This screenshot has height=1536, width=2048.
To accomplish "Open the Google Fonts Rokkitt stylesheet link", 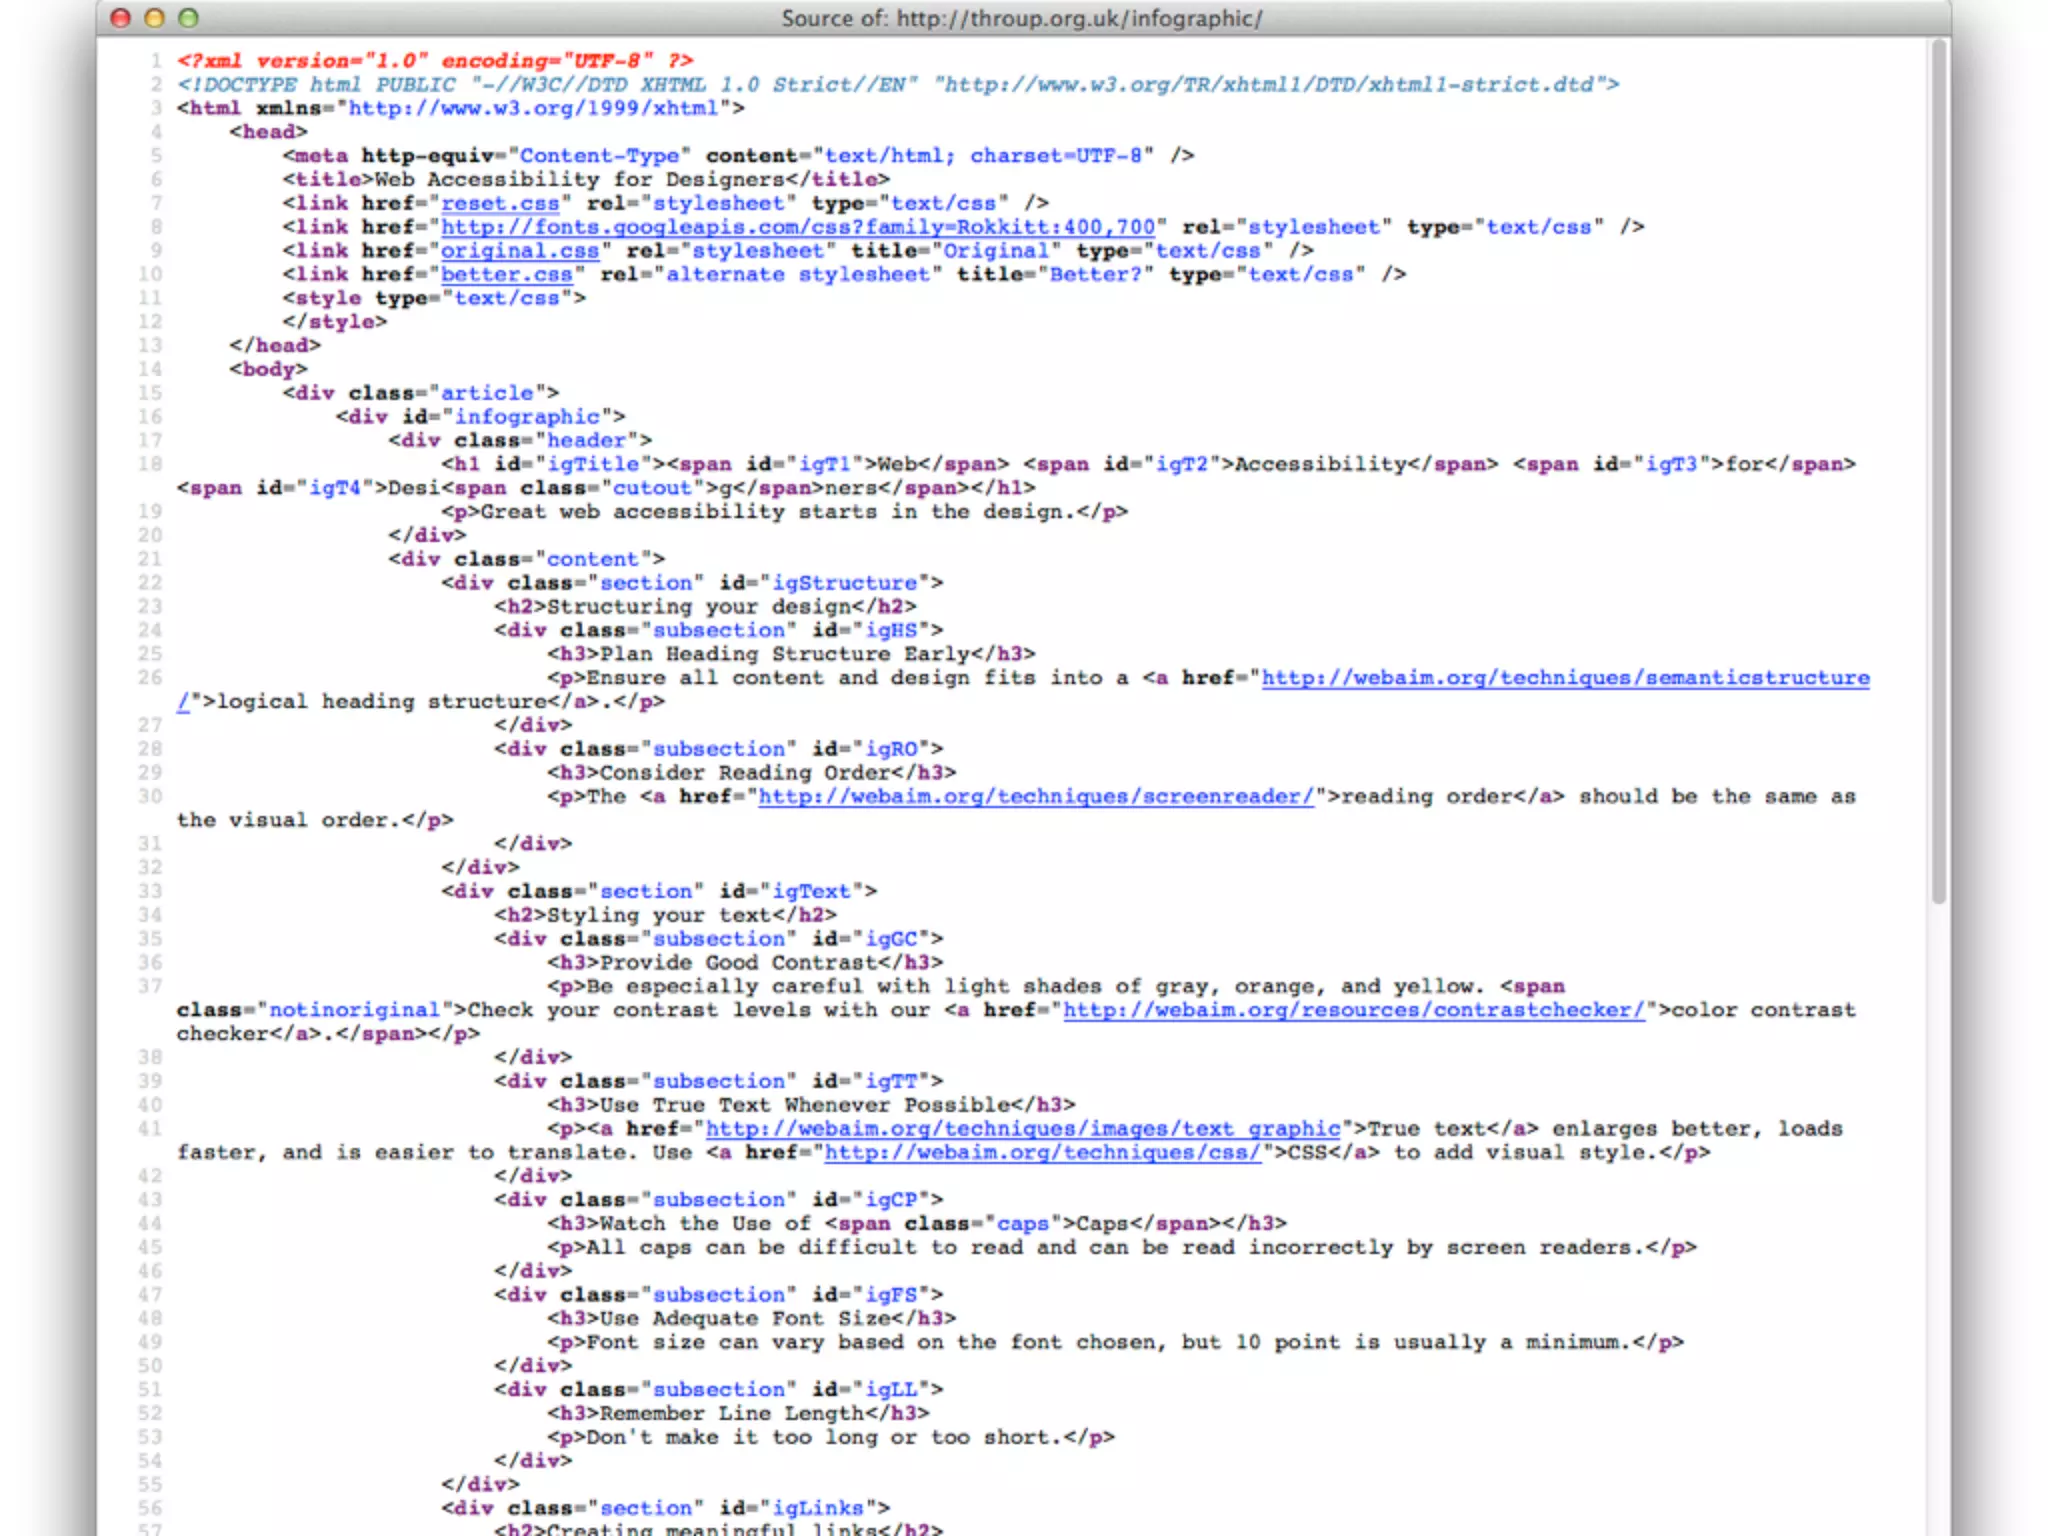I will [798, 227].
